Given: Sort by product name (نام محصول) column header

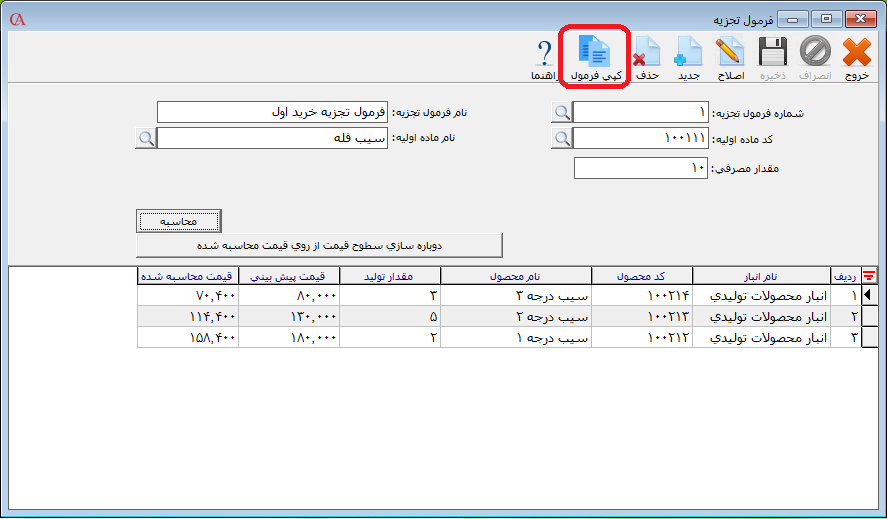Looking at the screenshot, I should 516,276.
